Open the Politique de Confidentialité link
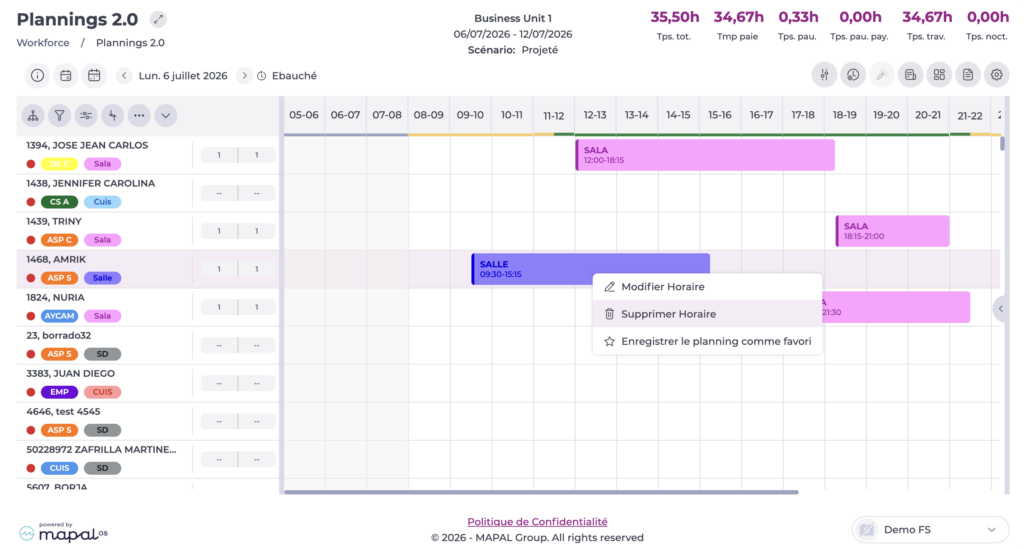Screen dimensions: 1024x549 tap(537, 522)
